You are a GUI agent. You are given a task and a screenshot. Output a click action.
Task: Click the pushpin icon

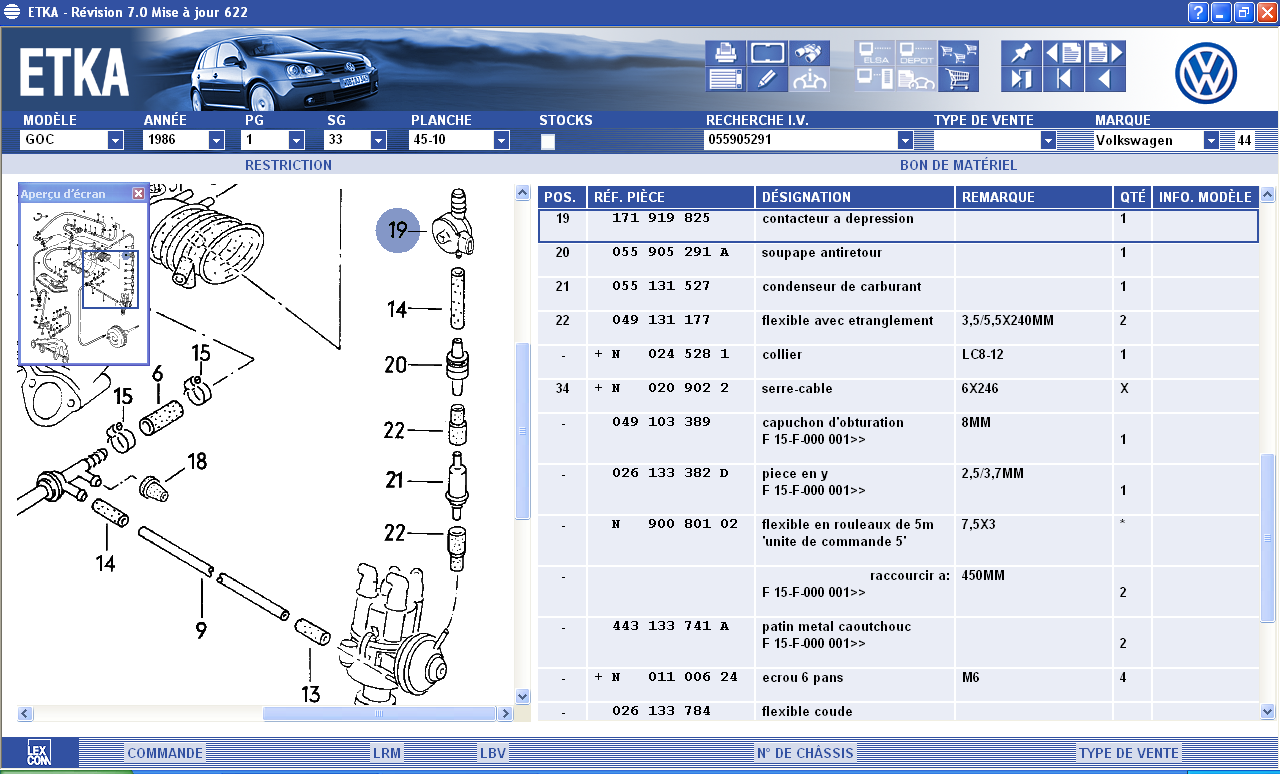(1021, 53)
